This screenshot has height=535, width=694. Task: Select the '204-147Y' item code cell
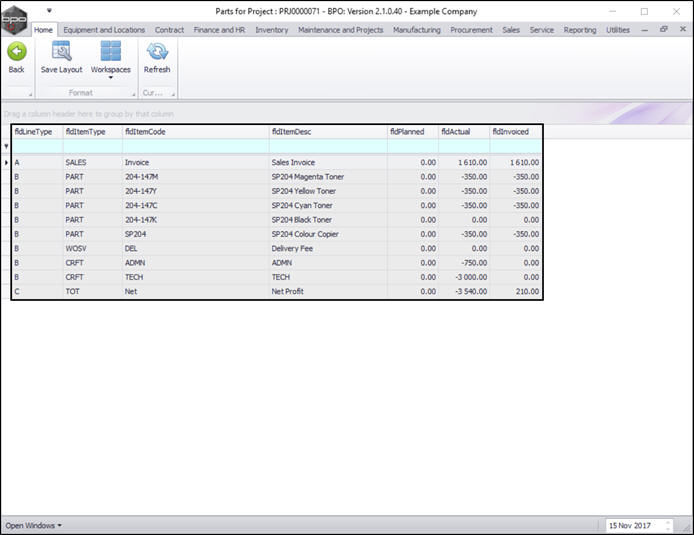[196, 191]
